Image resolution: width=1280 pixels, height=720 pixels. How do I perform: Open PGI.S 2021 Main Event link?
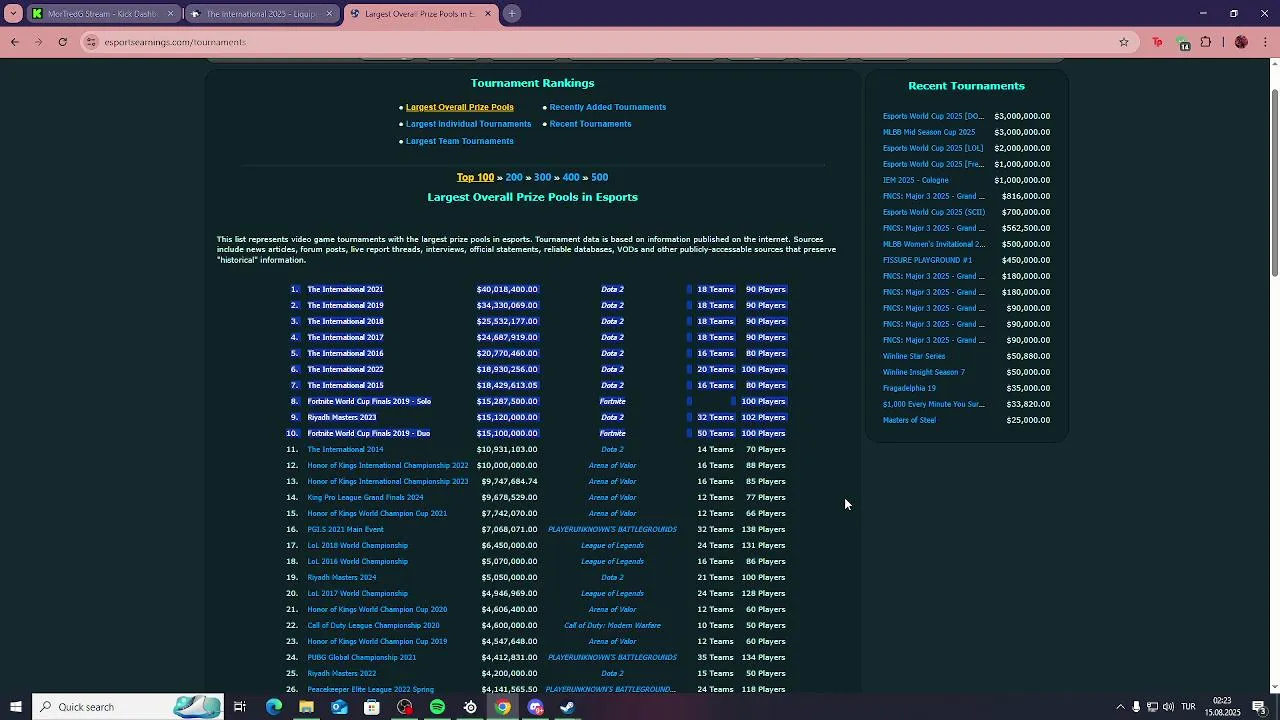coord(345,529)
